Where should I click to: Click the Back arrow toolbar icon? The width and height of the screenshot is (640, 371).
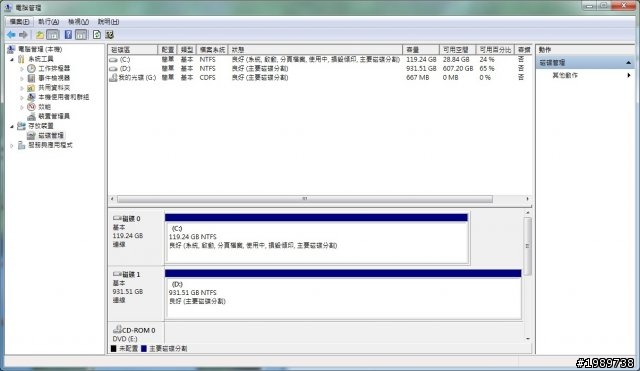[11, 35]
